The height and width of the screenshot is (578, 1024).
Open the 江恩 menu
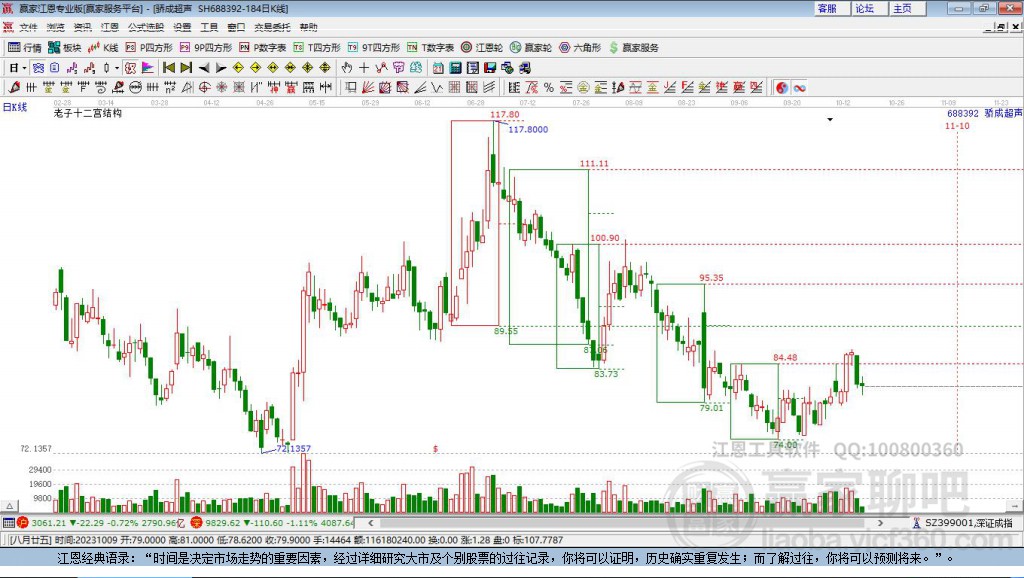[110, 27]
